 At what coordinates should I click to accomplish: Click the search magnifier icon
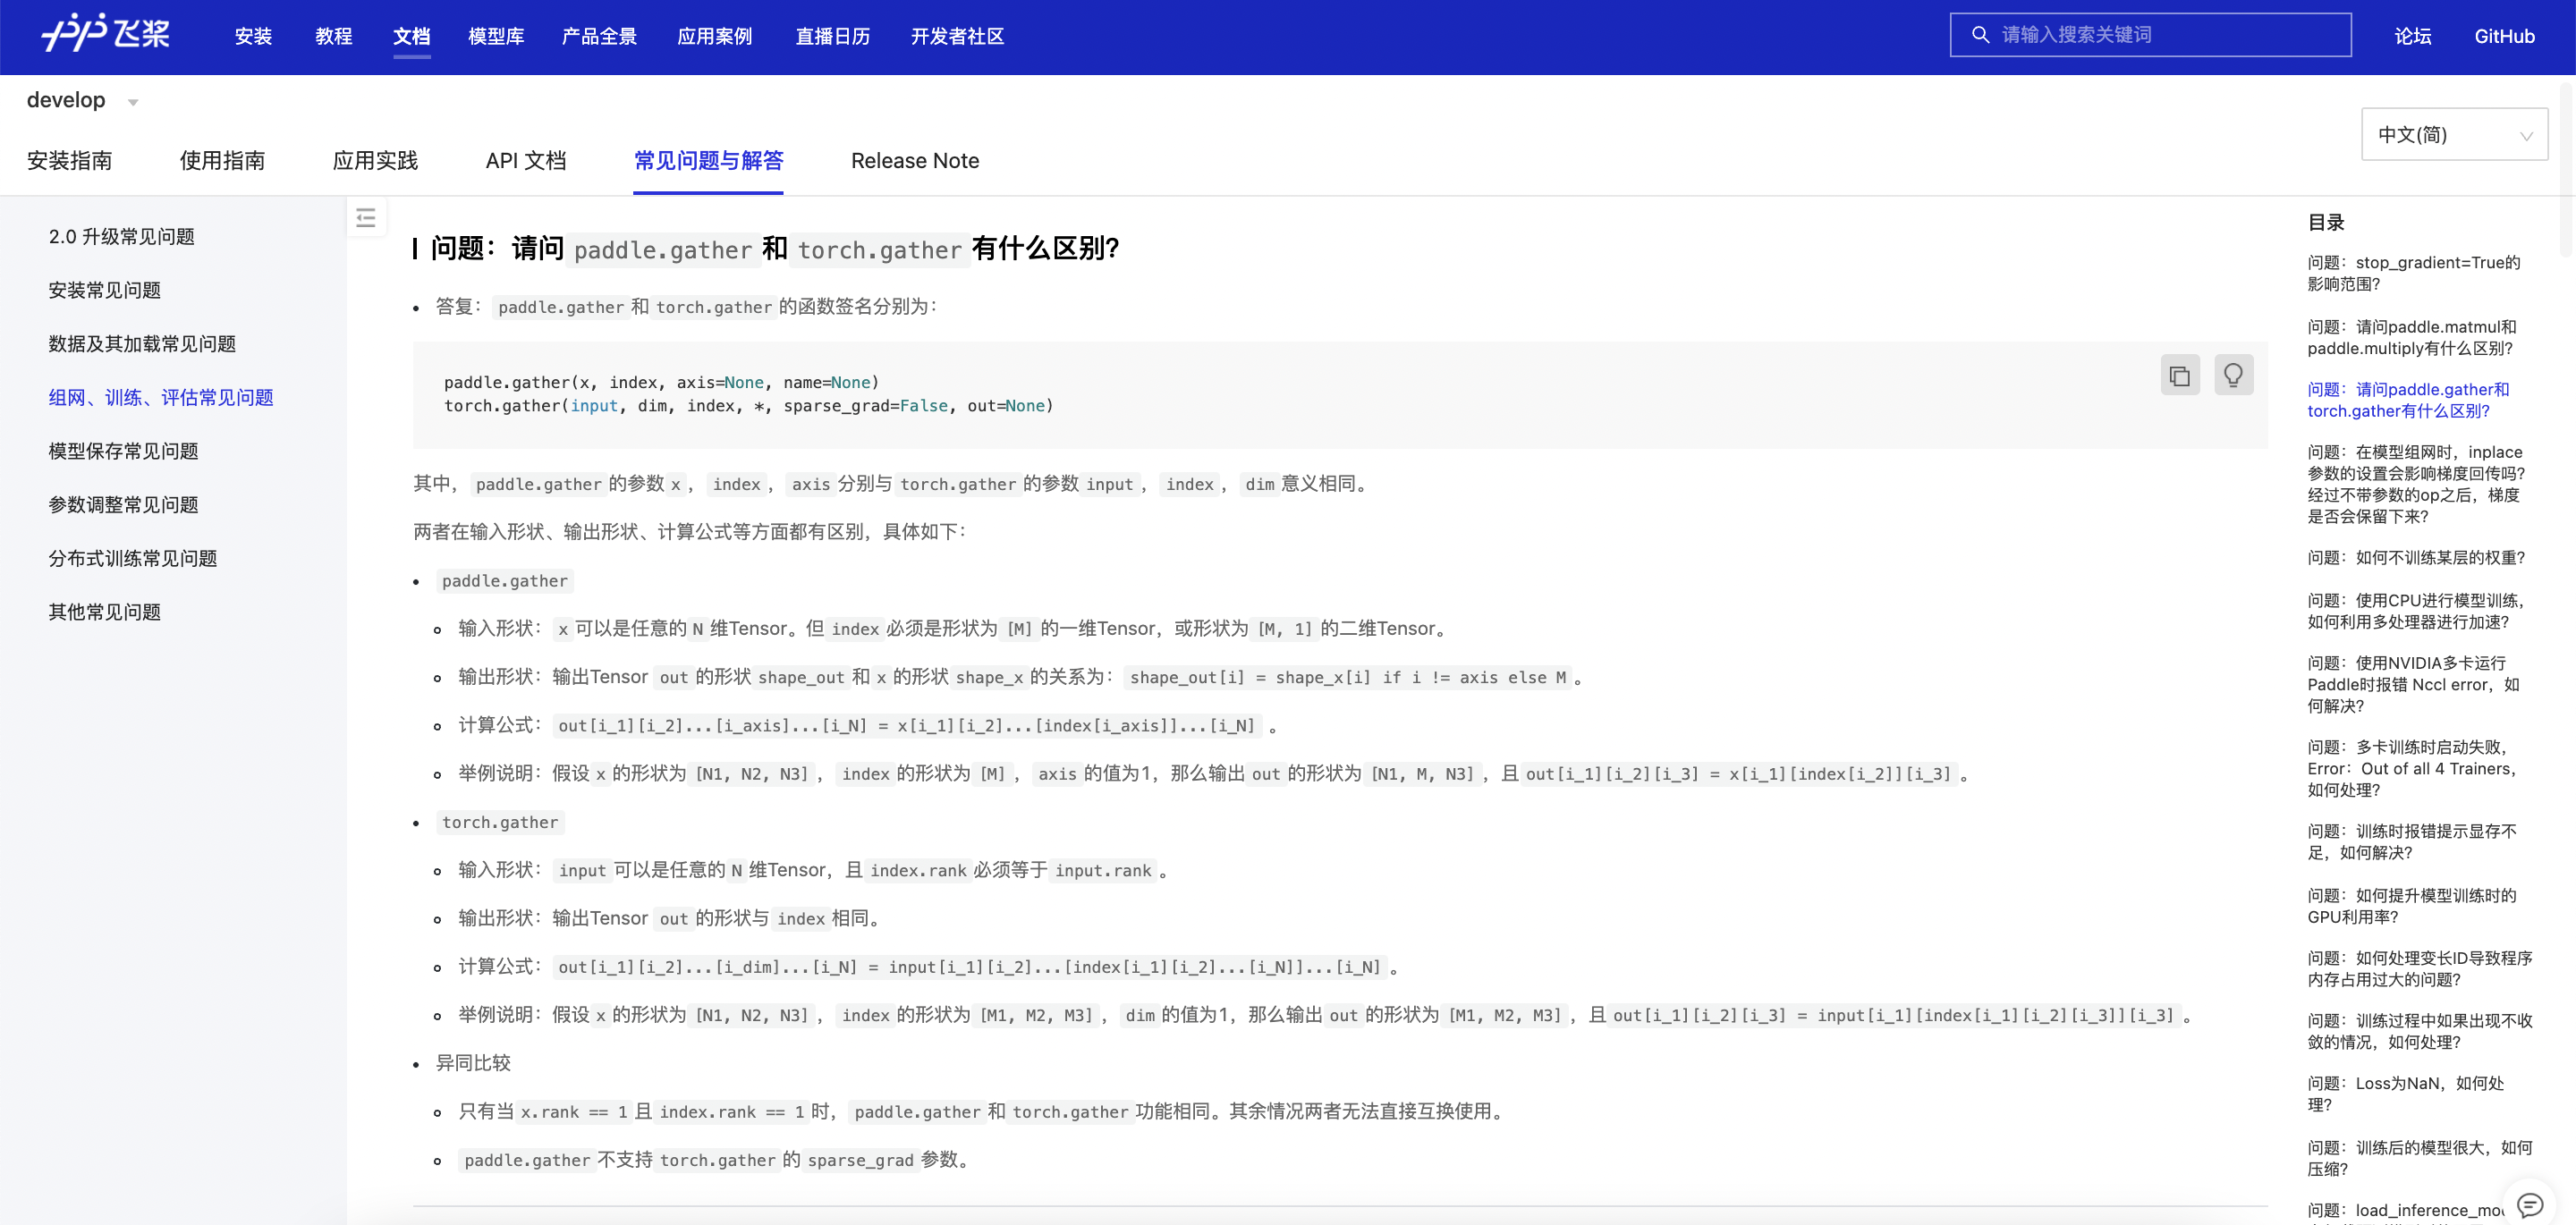click(1979, 35)
